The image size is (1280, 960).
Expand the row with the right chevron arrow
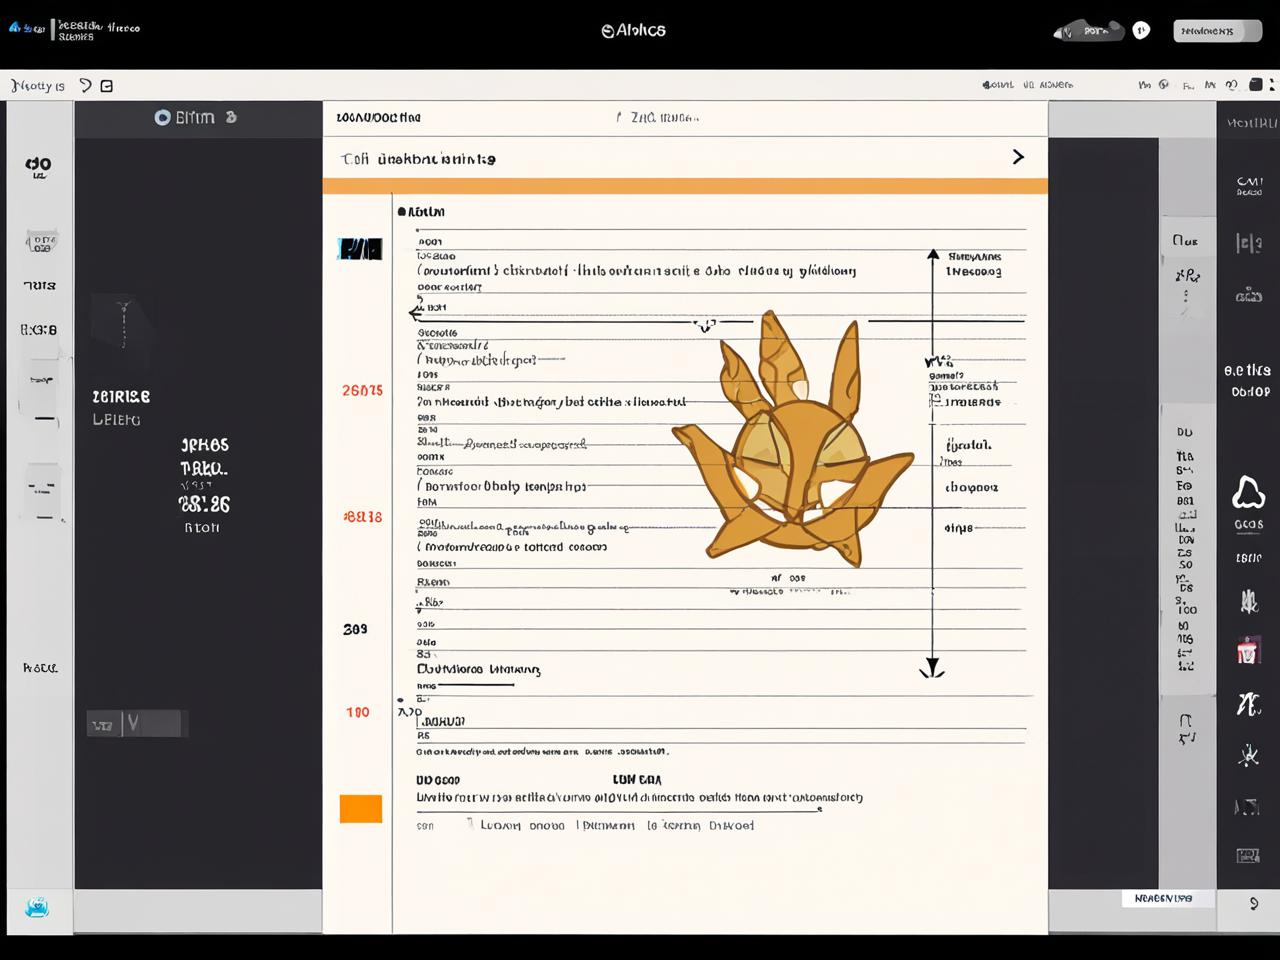pos(1018,157)
